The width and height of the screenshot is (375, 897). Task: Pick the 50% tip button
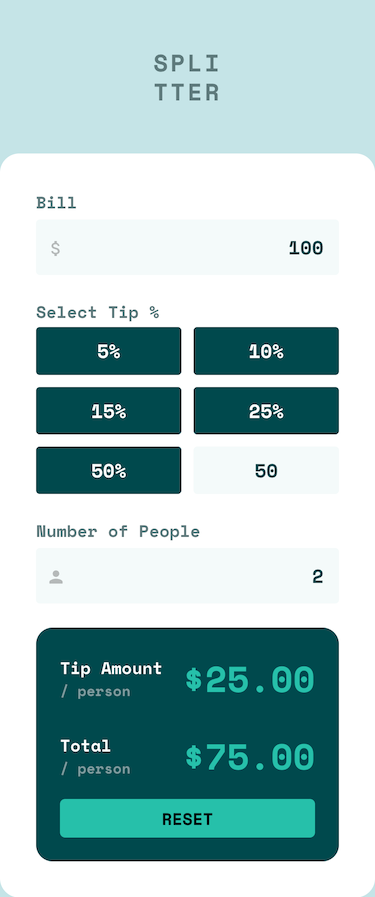(x=109, y=470)
